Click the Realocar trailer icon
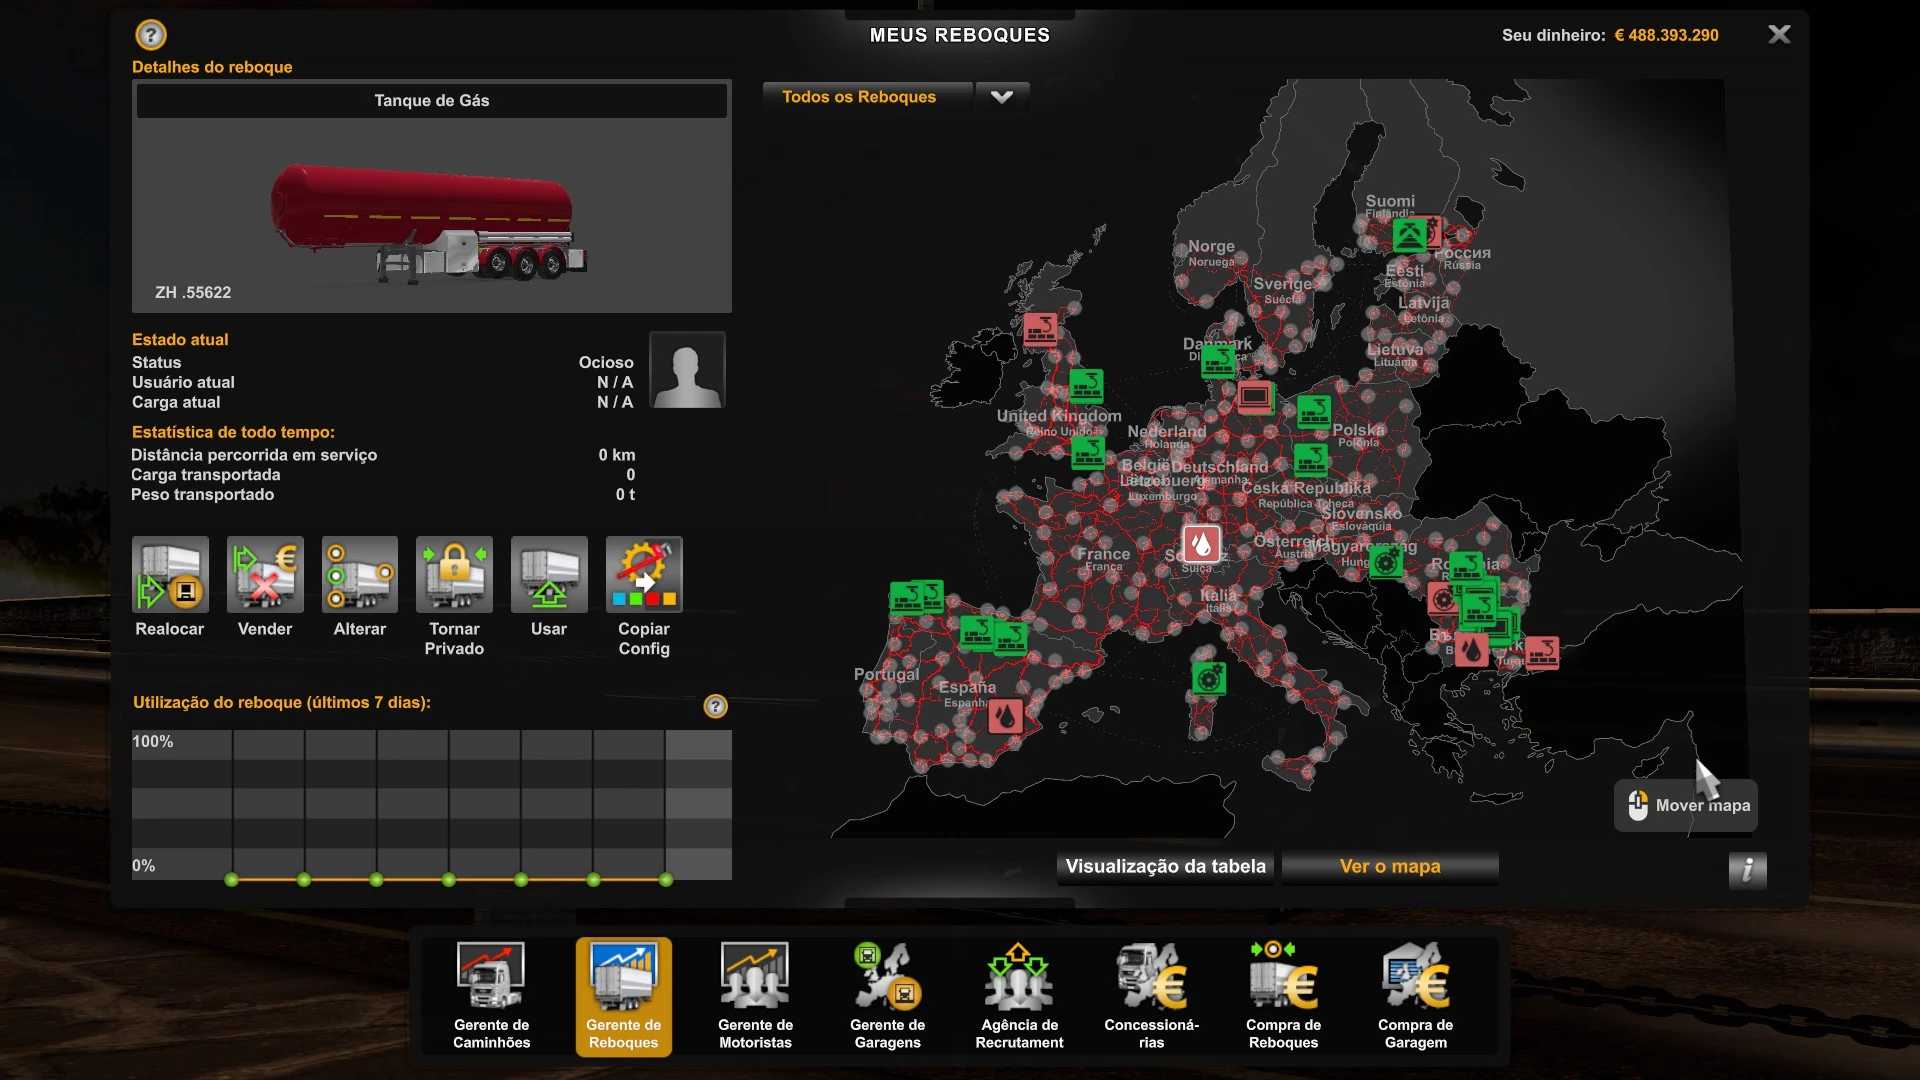Image resolution: width=1920 pixels, height=1080 pixels. click(x=170, y=576)
